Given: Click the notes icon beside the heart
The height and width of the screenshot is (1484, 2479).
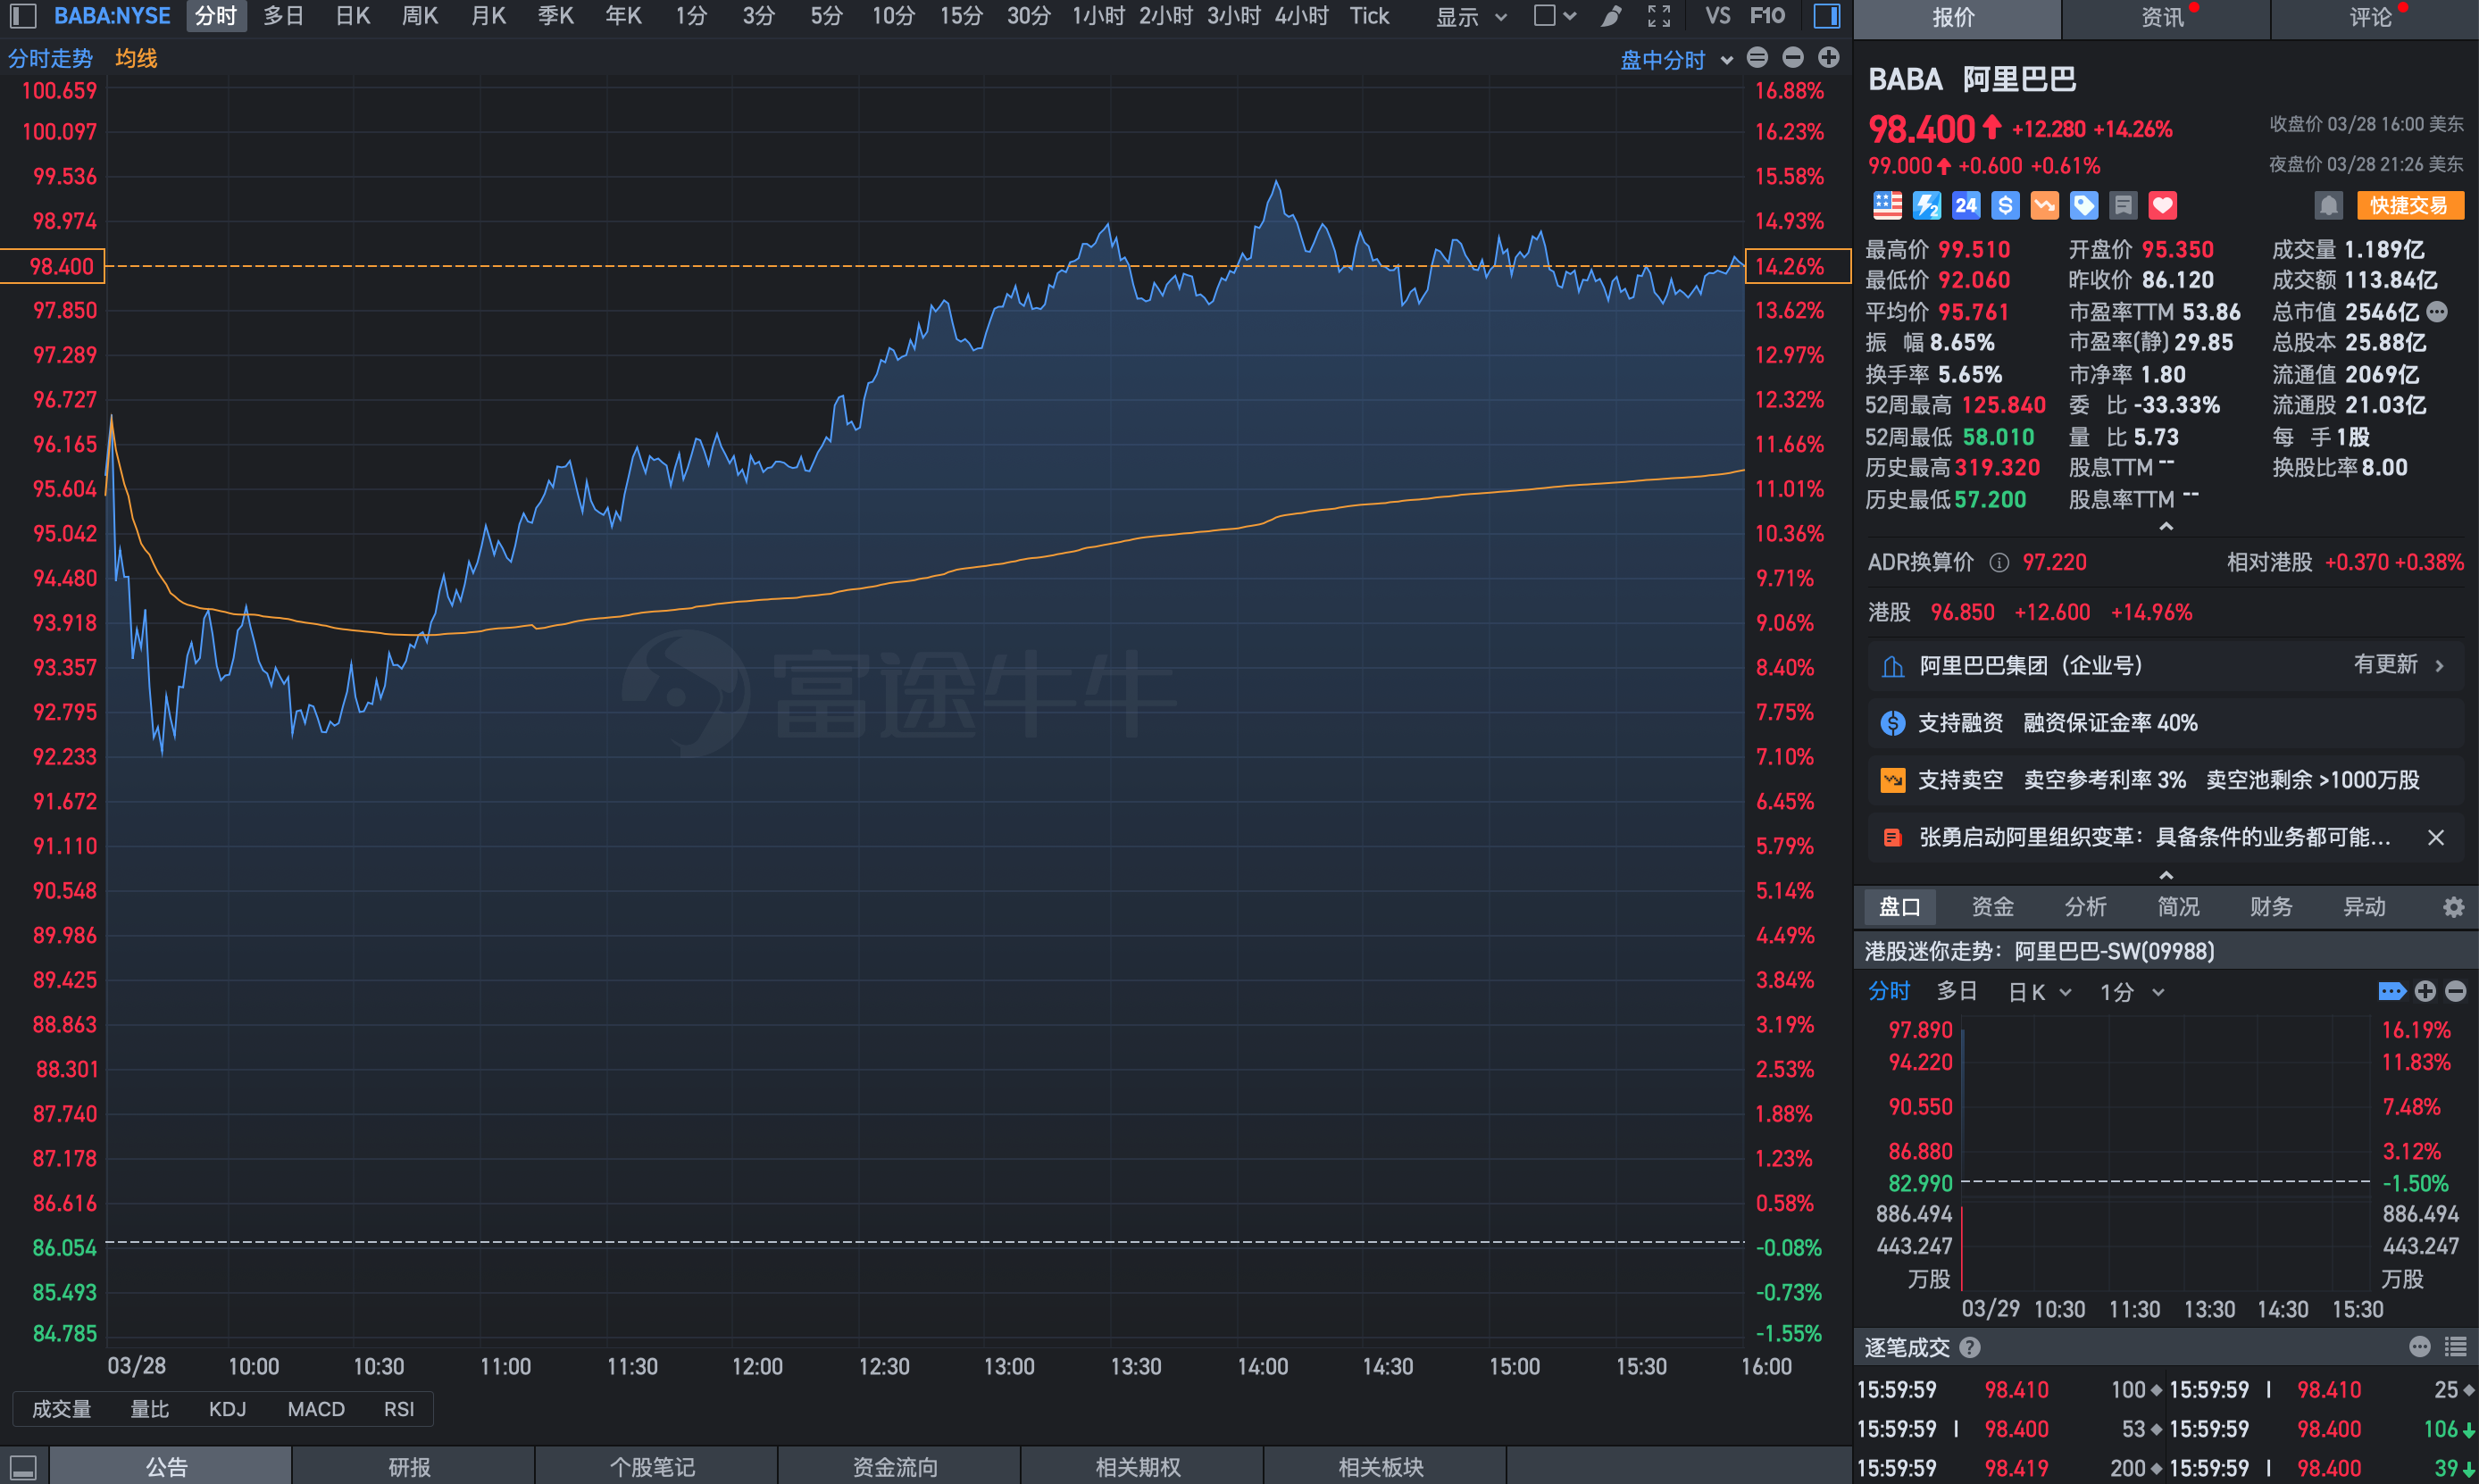Looking at the screenshot, I should [2122, 206].
